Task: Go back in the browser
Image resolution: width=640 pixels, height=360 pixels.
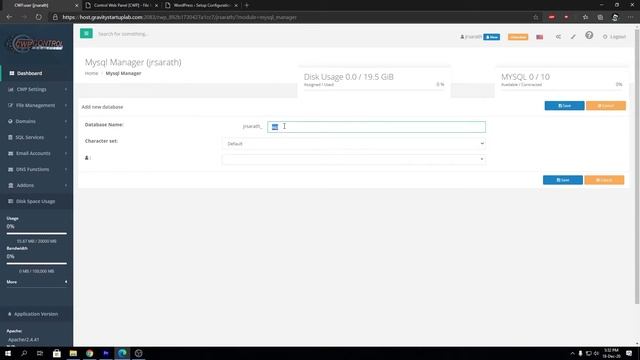Action: (9, 17)
